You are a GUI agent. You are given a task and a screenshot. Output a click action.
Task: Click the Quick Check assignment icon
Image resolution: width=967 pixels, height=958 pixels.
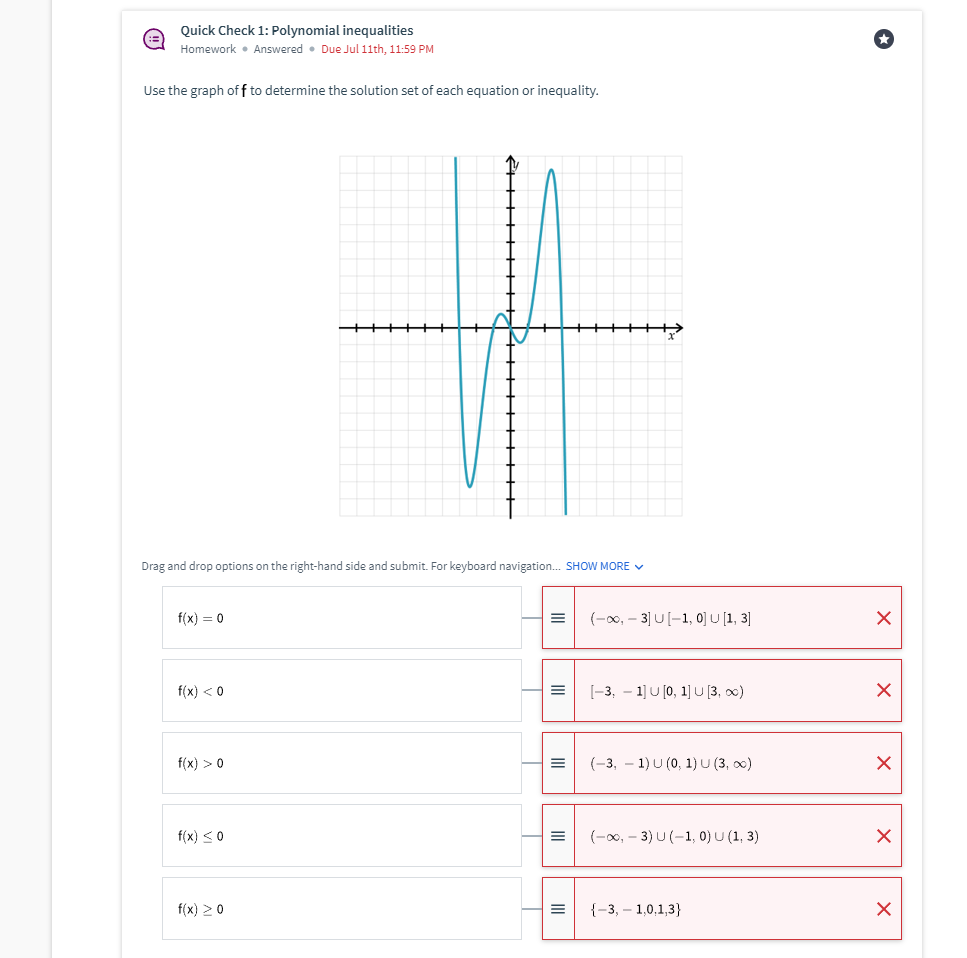coord(153,39)
